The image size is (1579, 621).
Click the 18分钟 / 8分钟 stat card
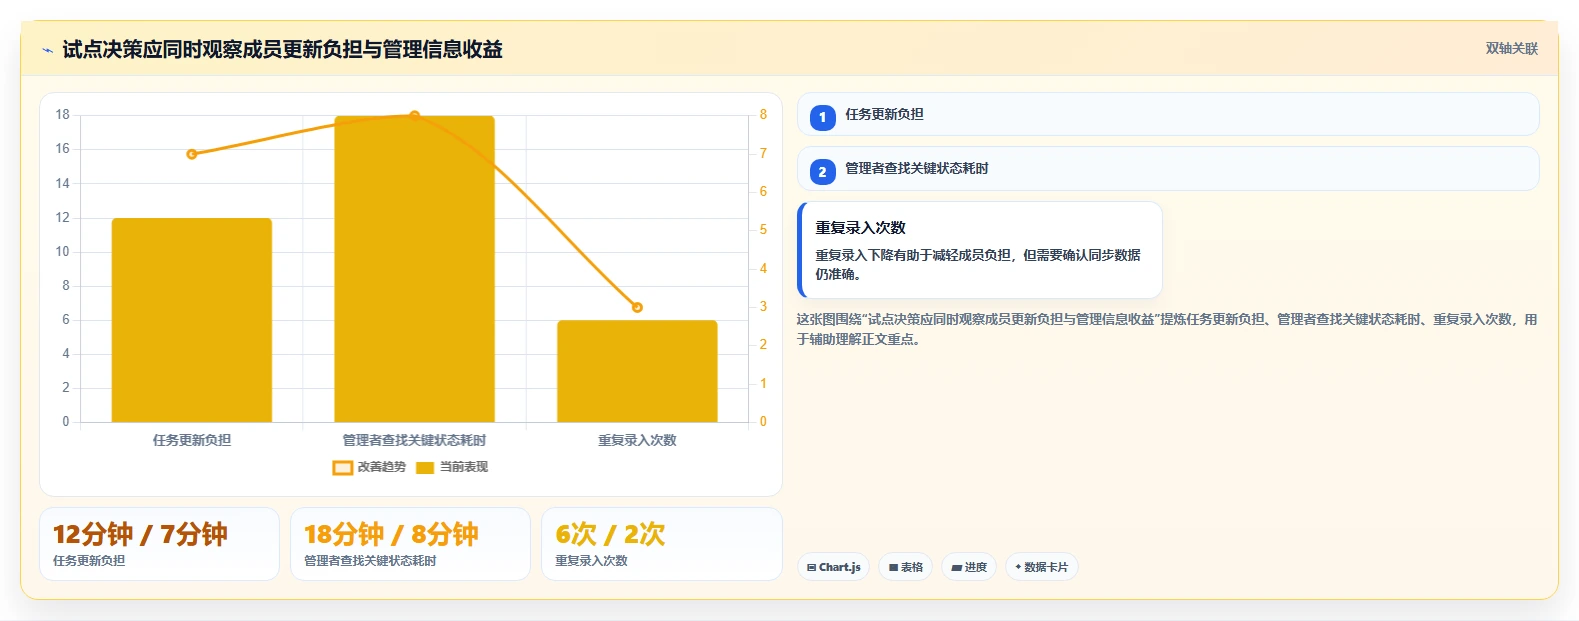(x=410, y=544)
